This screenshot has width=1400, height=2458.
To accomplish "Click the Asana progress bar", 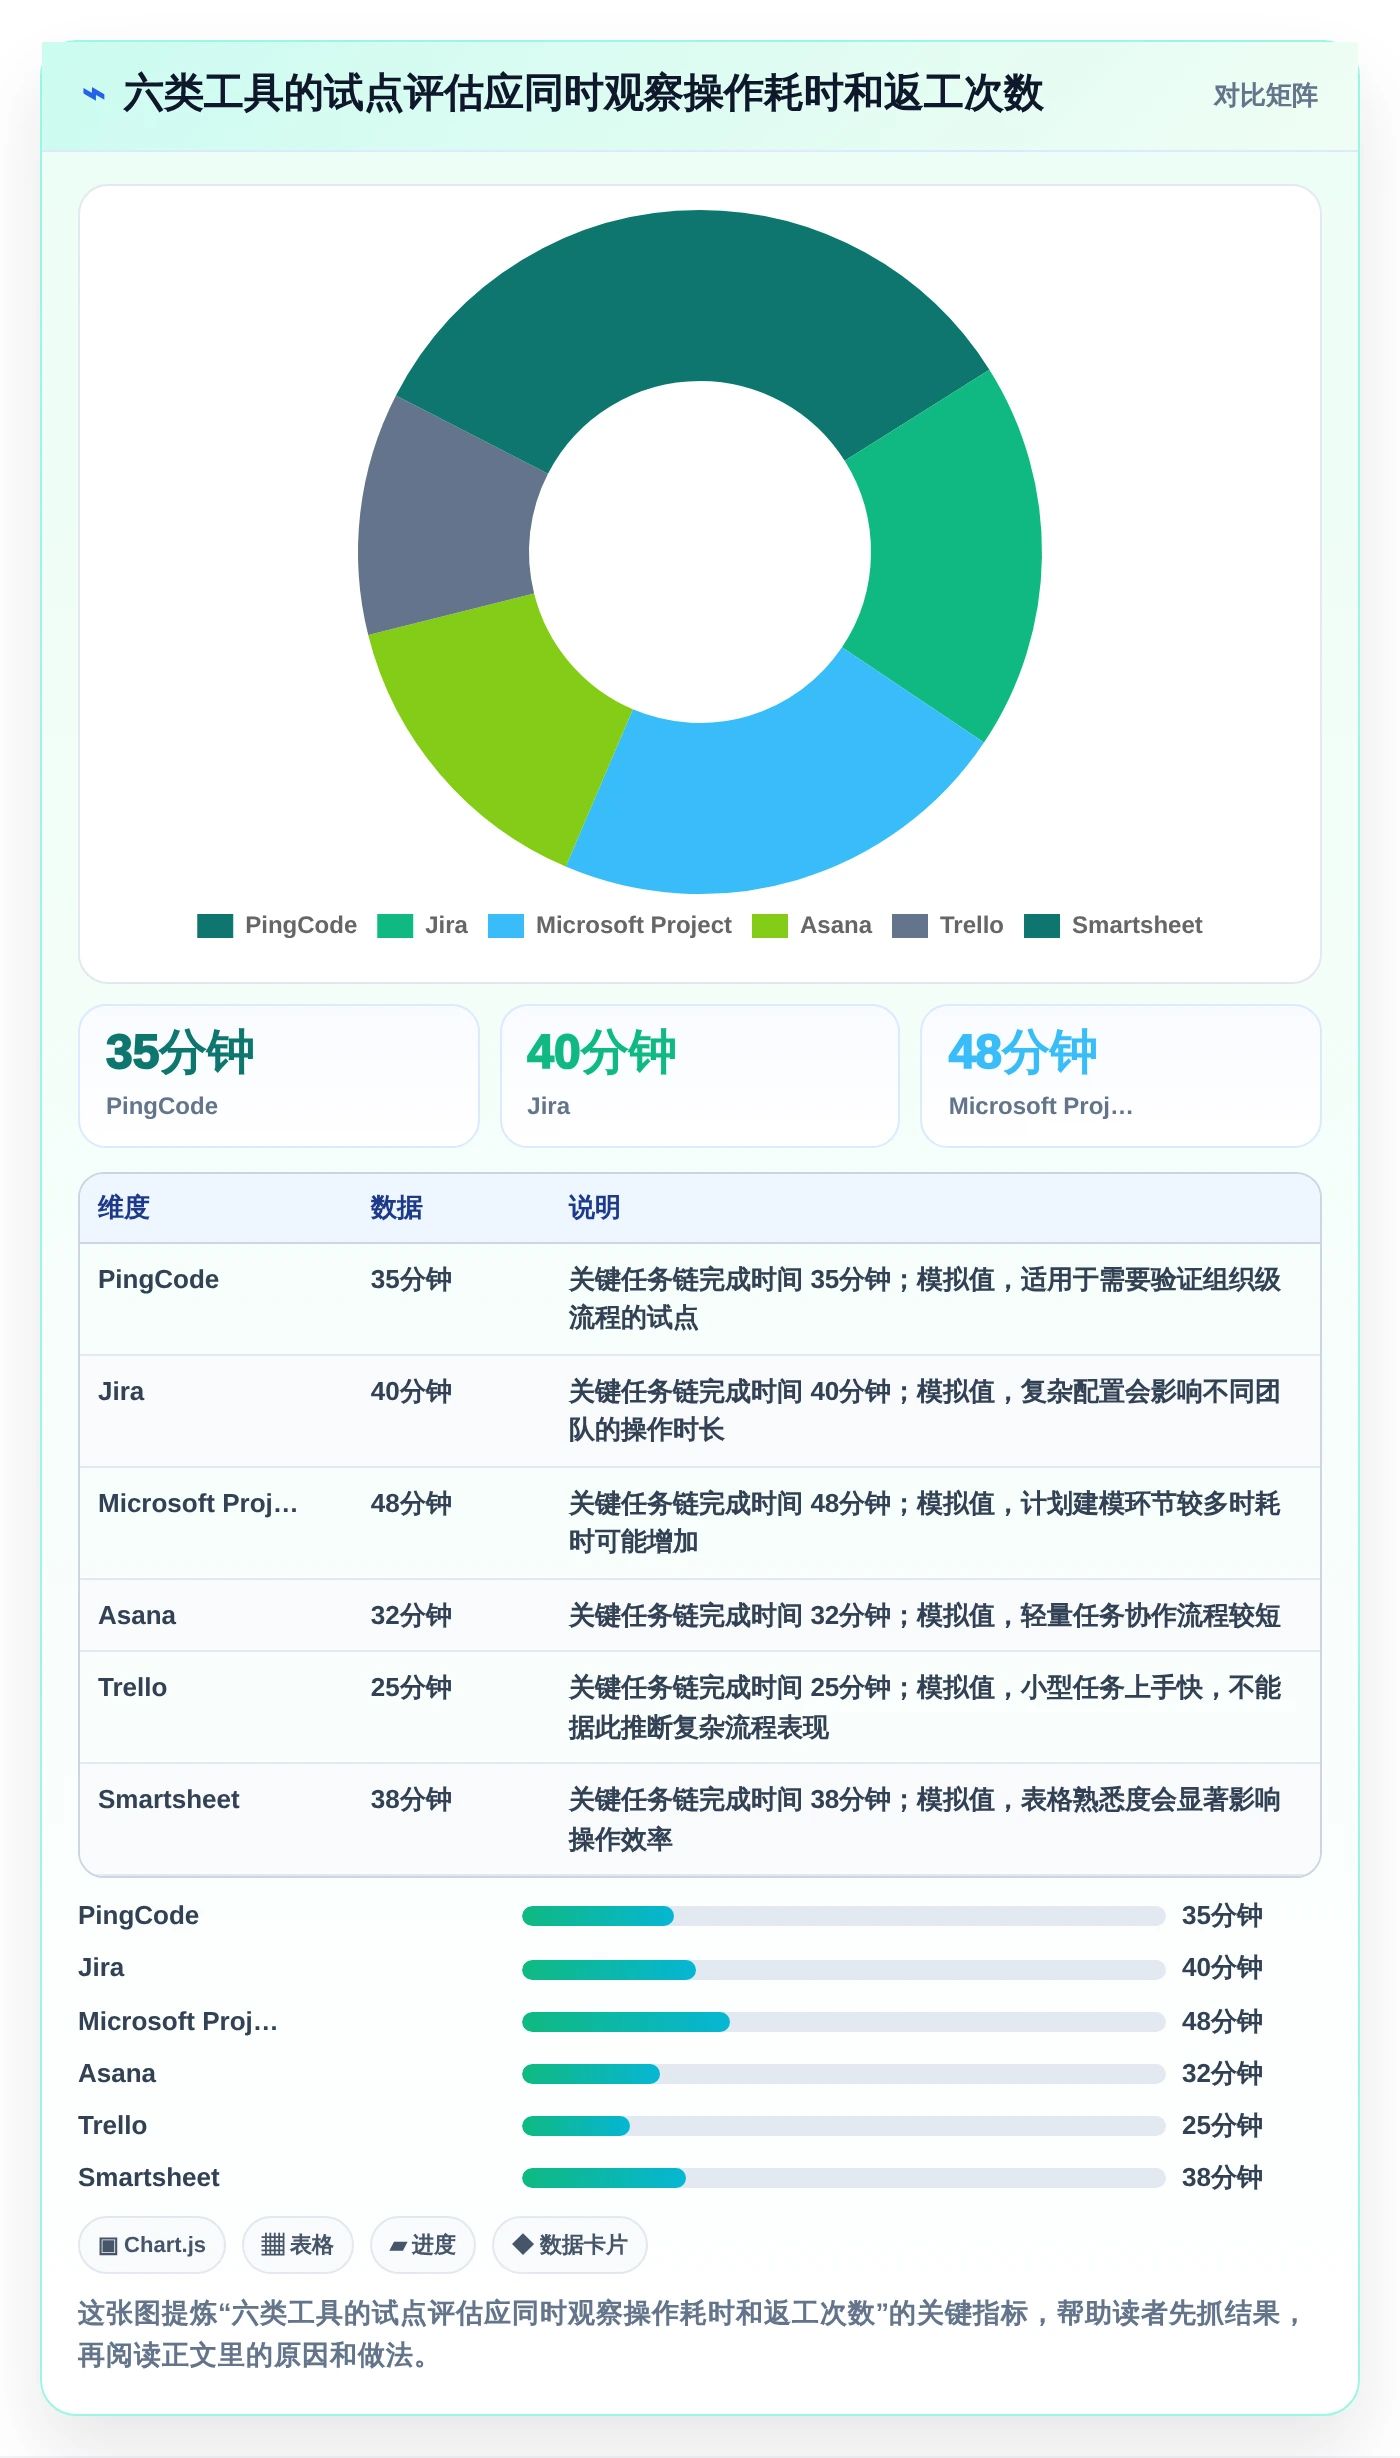I will [x=843, y=2074].
